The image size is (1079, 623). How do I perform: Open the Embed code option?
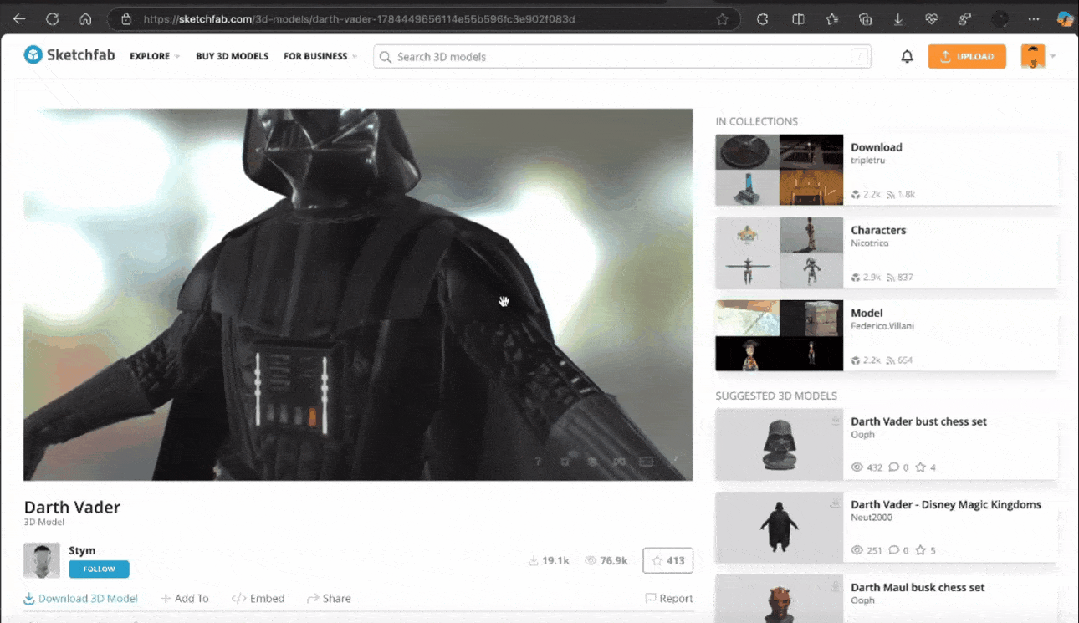[258, 598]
